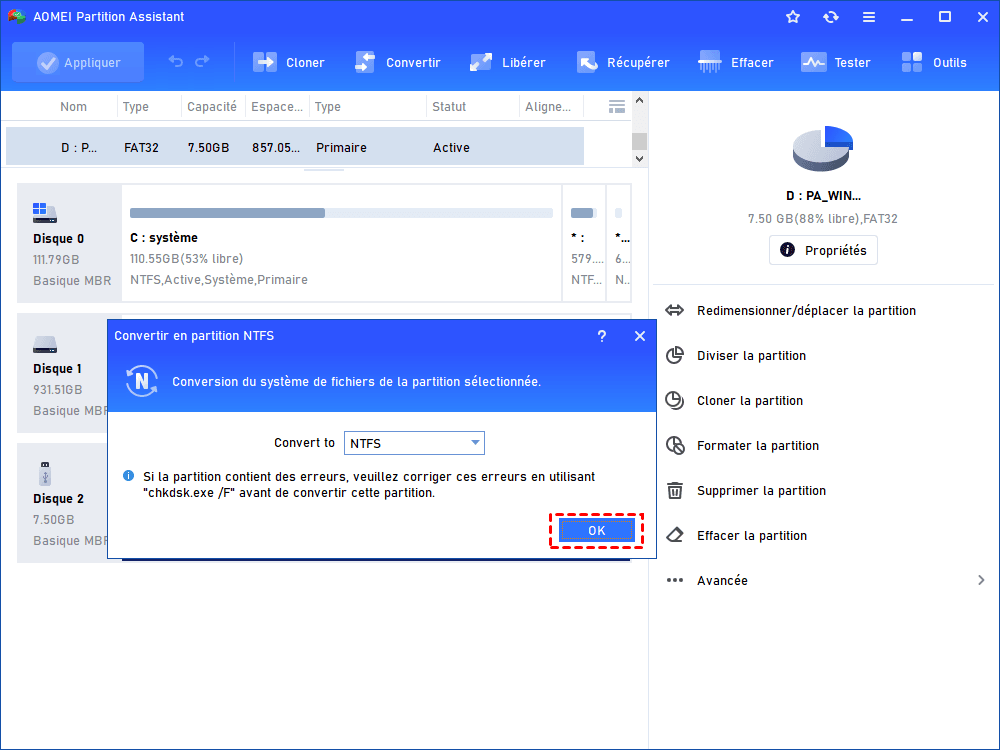Open the Avancée options
This screenshot has width=1000, height=750.
[722, 580]
